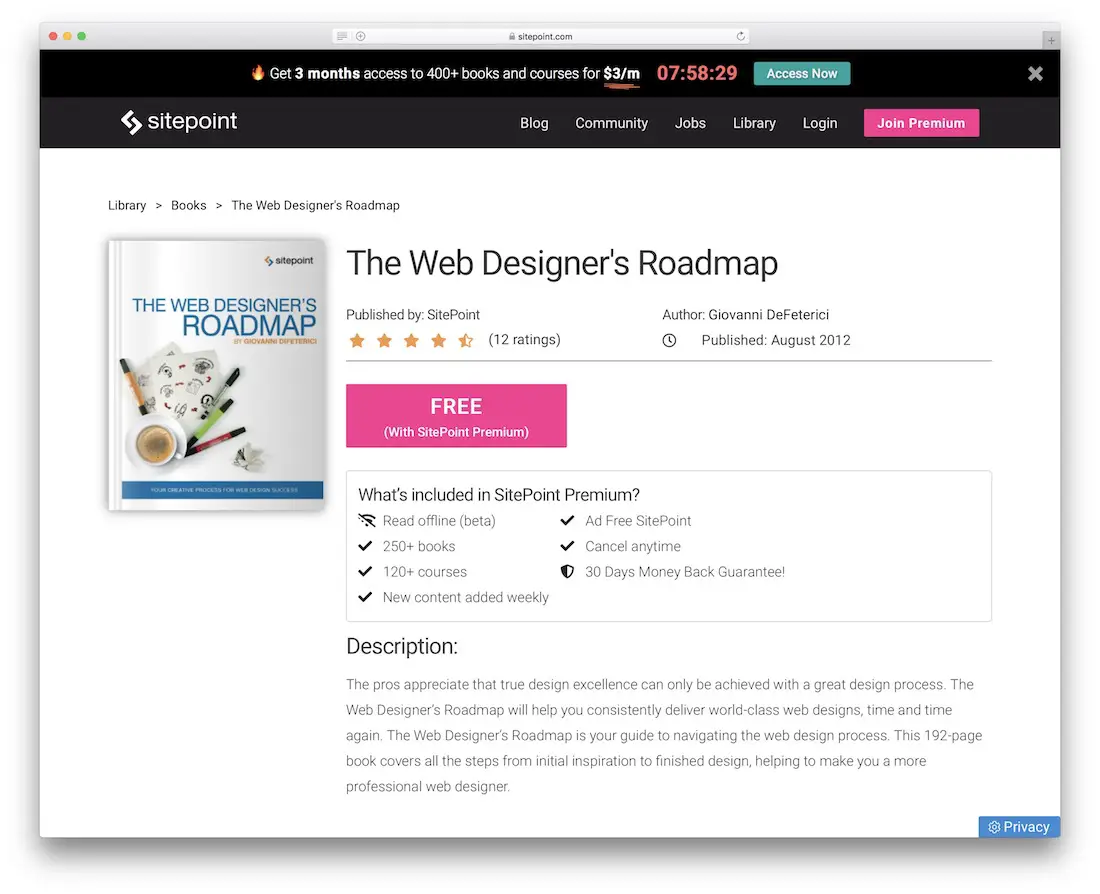Click Ad Free SitePoint text
This screenshot has height=894, width=1100.
pyautogui.click(x=638, y=521)
